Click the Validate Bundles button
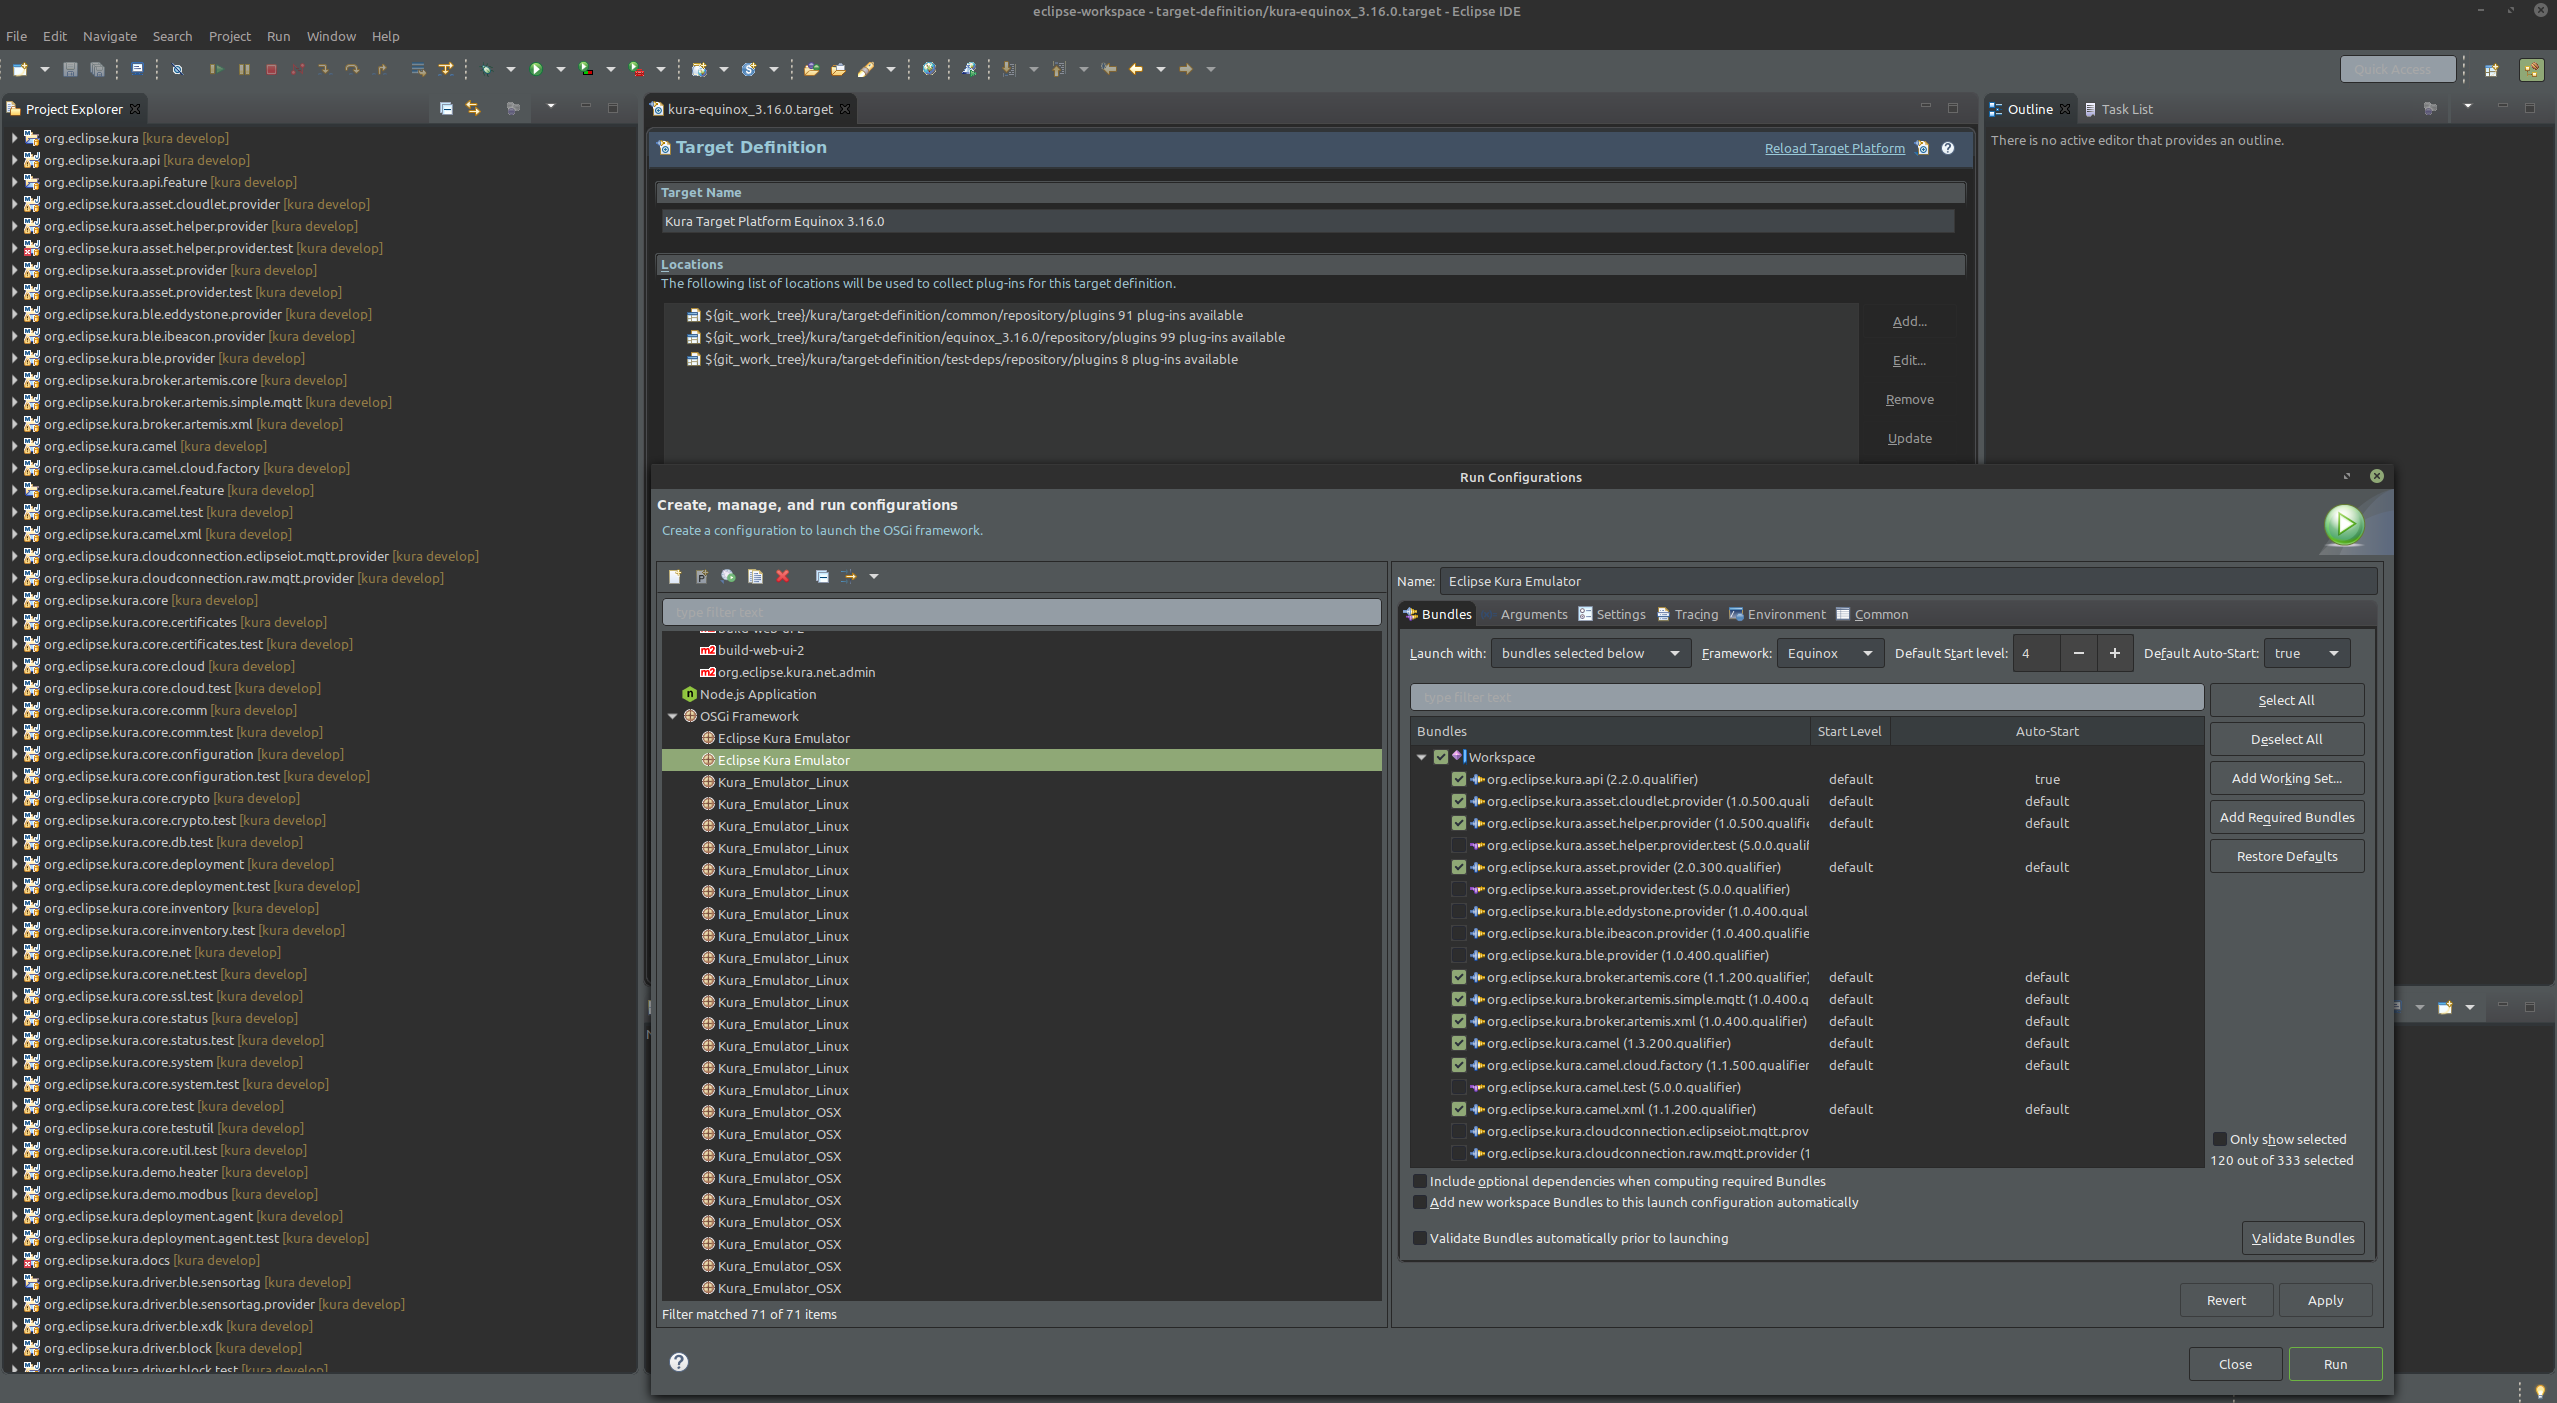2557x1403 pixels. point(2302,1238)
